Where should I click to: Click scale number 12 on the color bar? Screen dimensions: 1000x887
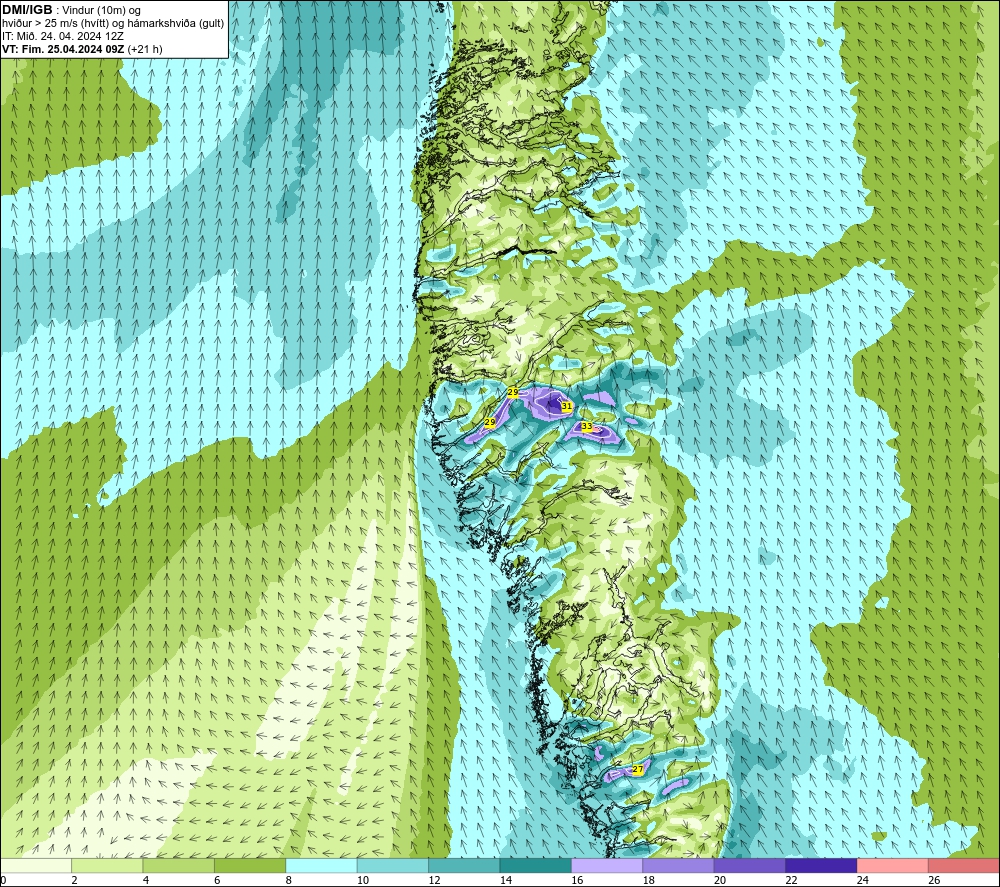click(x=434, y=880)
